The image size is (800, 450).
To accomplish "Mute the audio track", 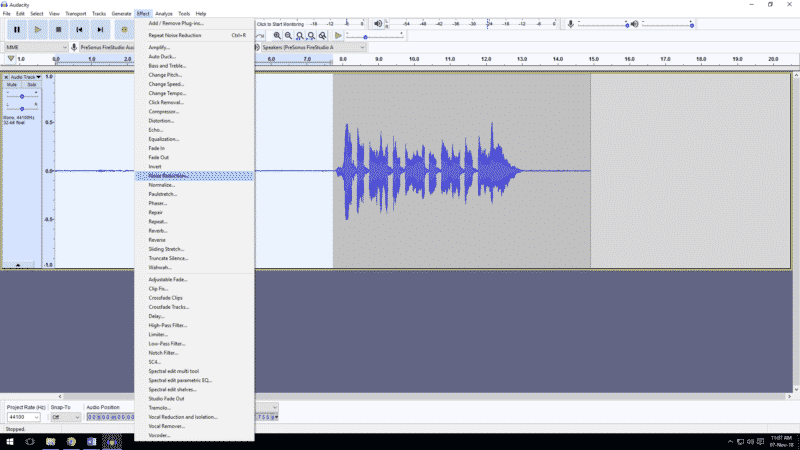I will tap(12, 85).
